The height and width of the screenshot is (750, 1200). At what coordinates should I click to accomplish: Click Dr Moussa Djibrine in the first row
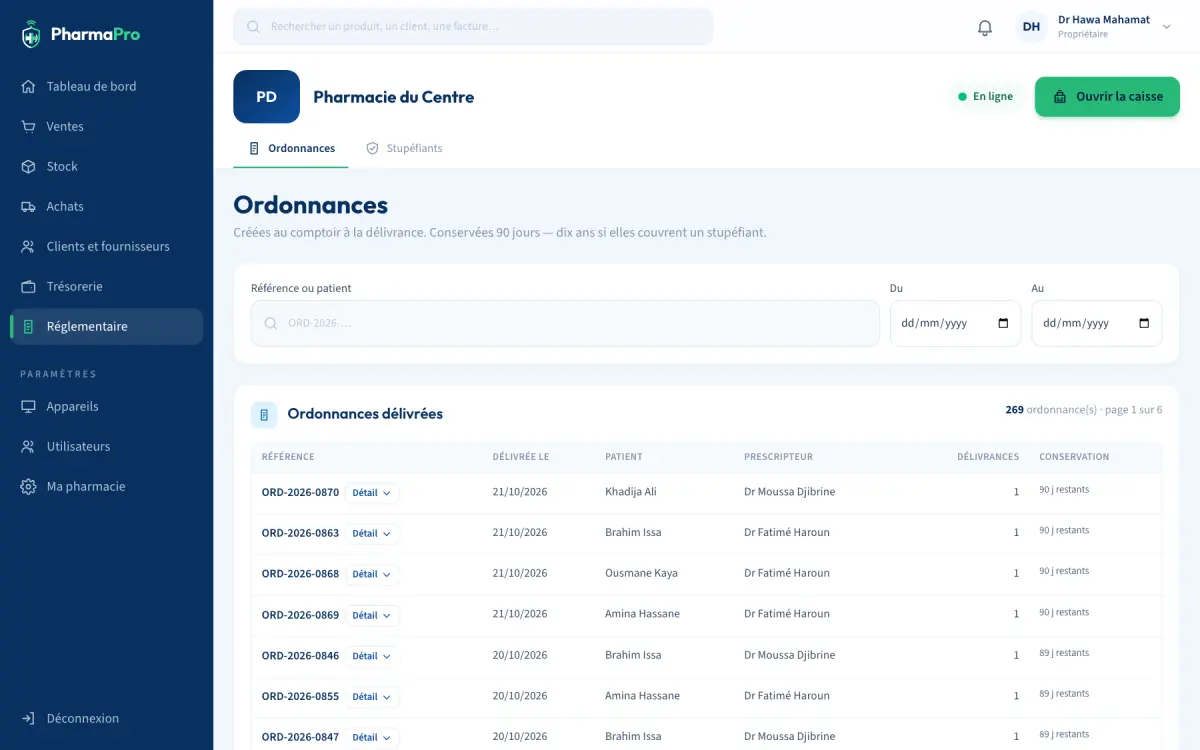(789, 492)
